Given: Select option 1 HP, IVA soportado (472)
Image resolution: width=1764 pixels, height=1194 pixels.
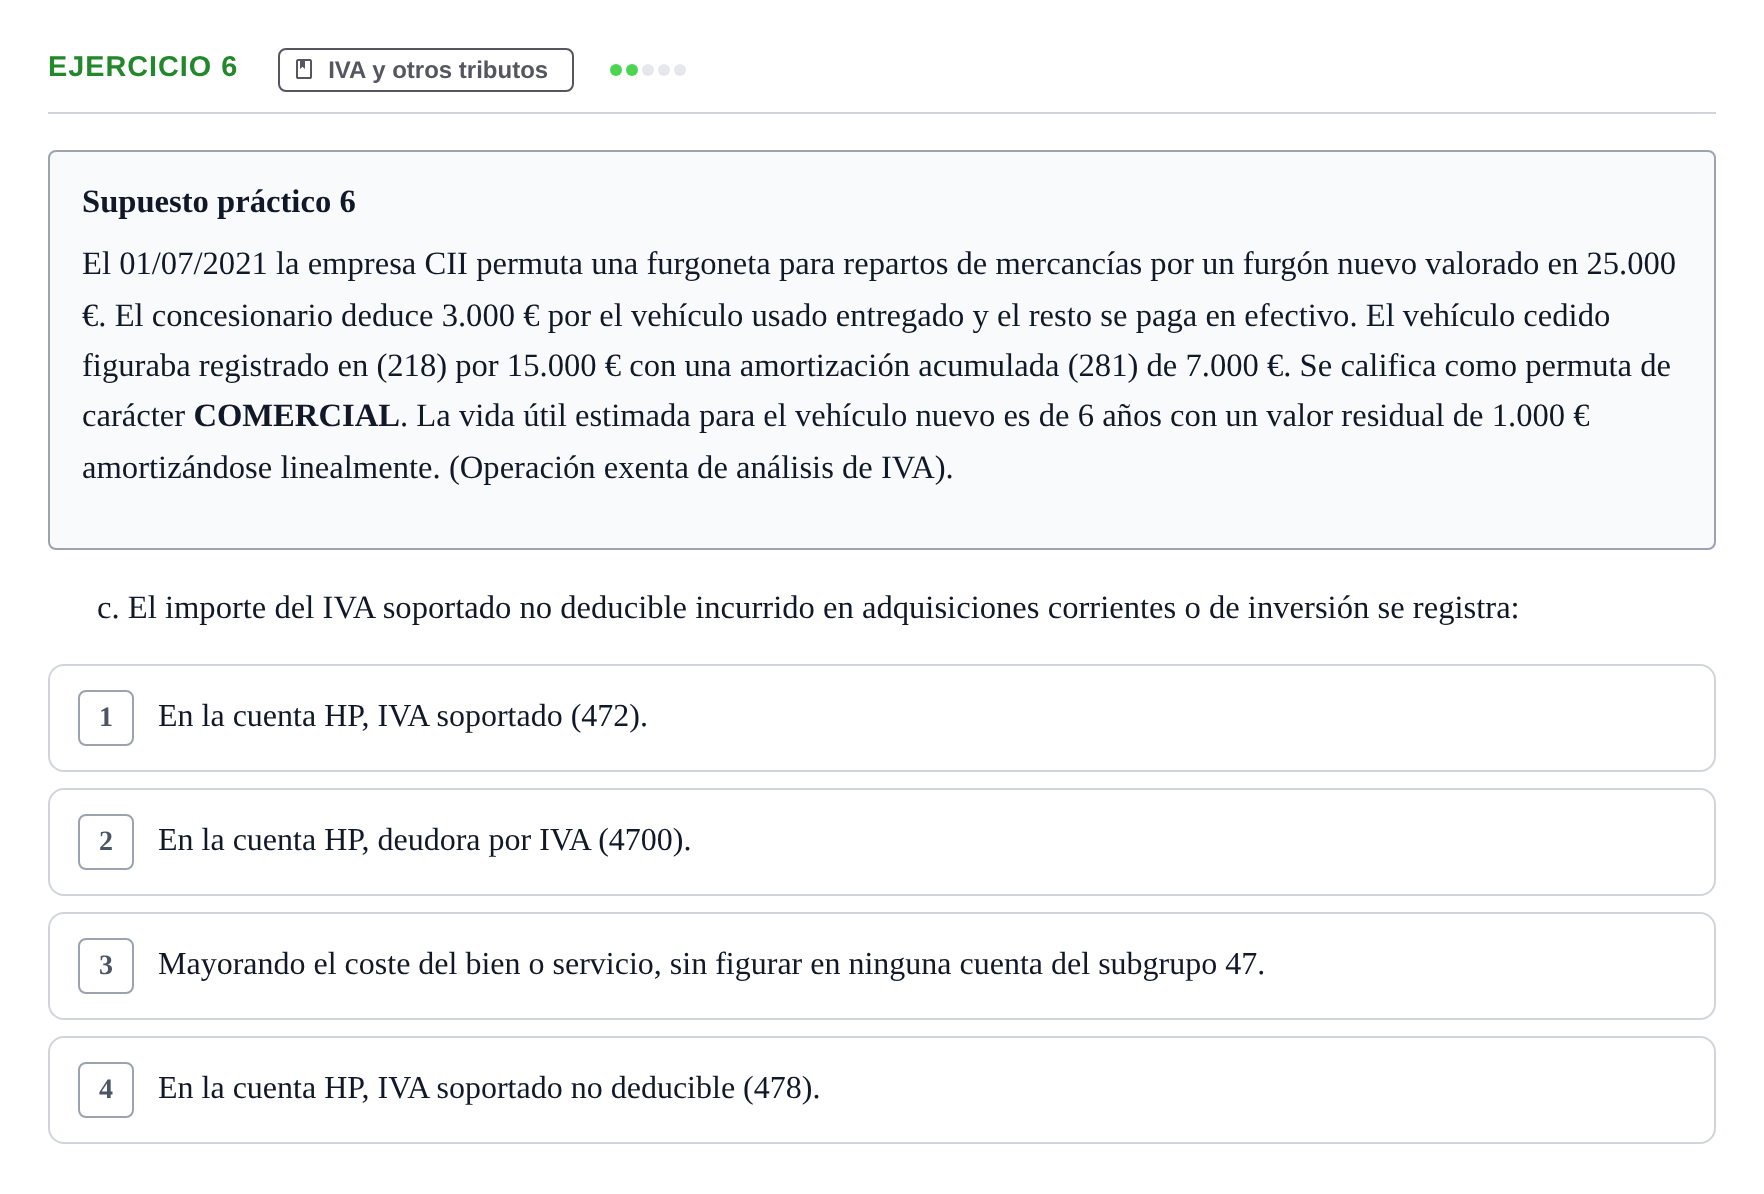Looking at the screenshot, I should 881,718.
